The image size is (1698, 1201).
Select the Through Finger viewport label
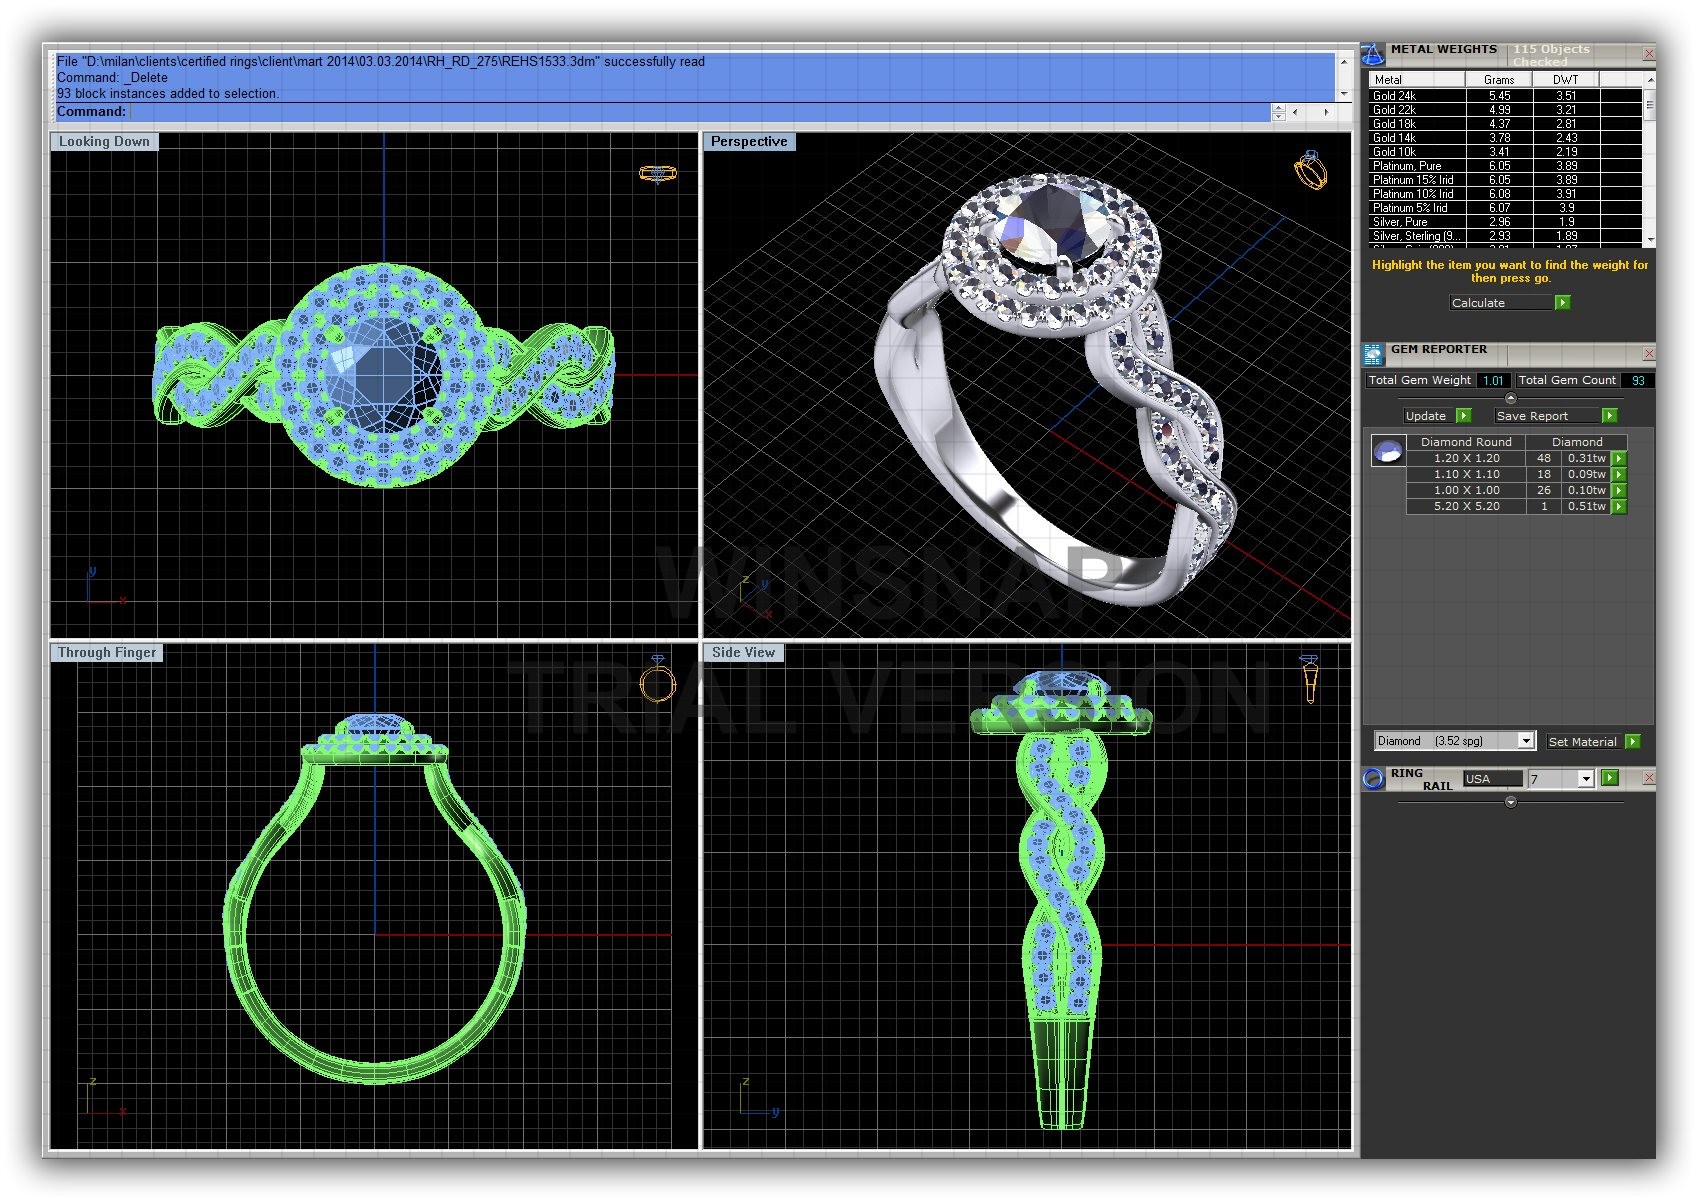pos(107,653)
